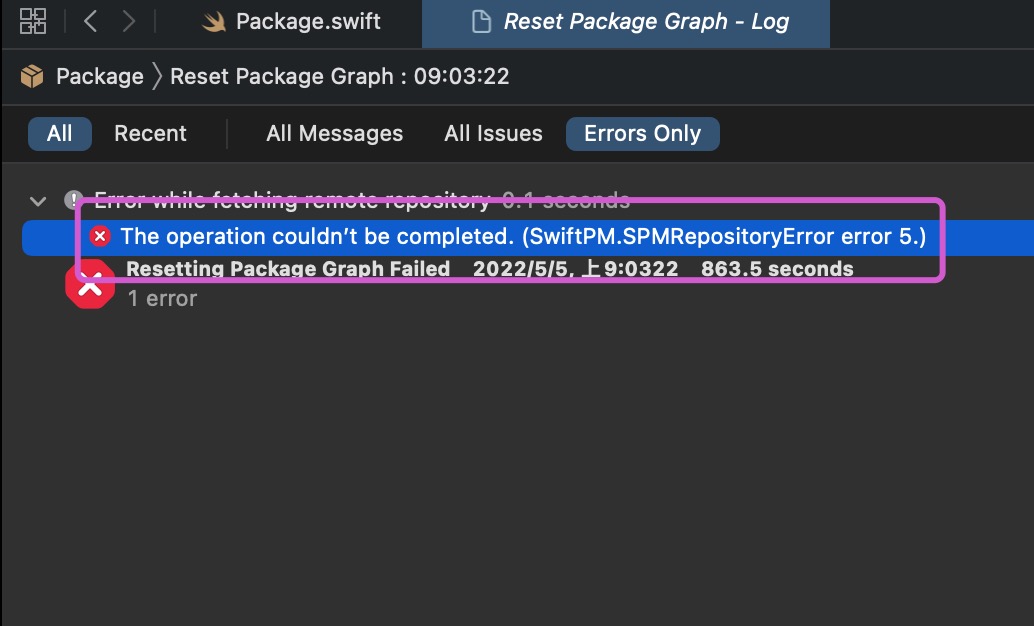The height and width of the screenshot is (626, 1034).
Task: Show All Issues in the log
Action: tap(493, 134)
